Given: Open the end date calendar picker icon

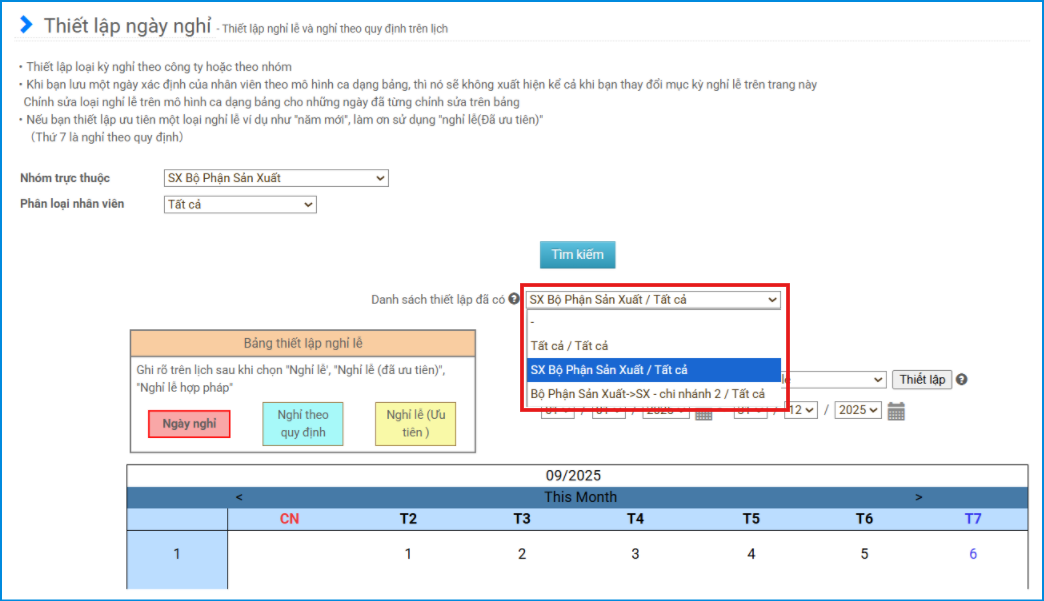Looking at the screenshot, I should [896, 410].
